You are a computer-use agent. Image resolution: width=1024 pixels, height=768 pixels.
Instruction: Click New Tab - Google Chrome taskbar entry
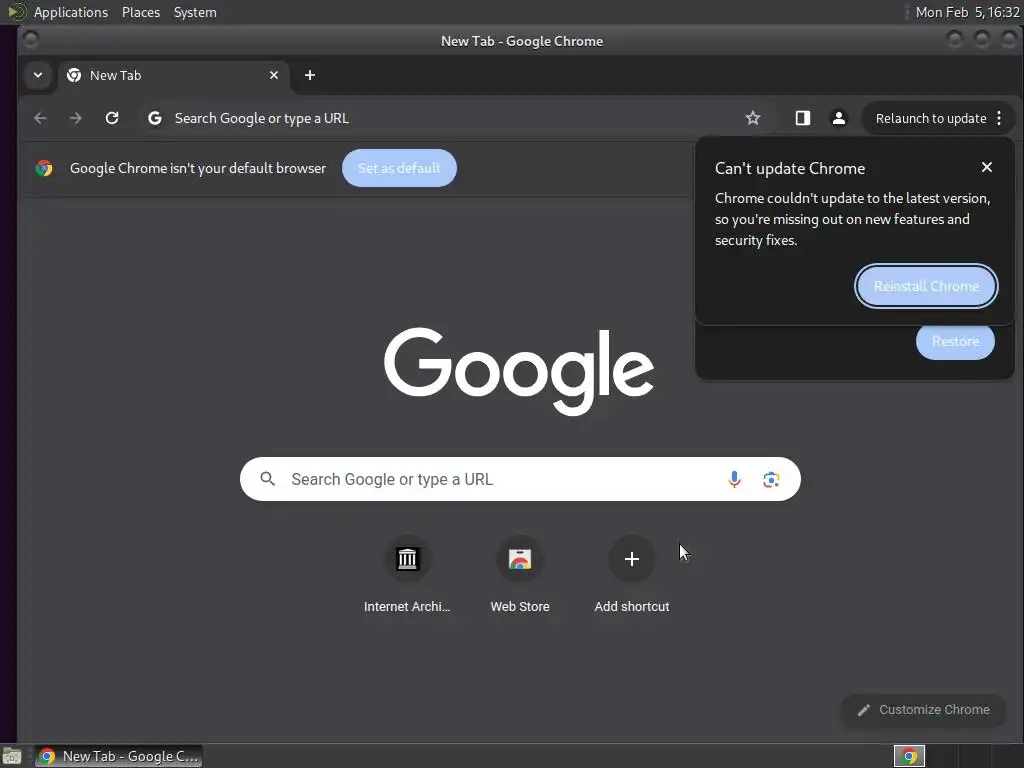point(118,756)
